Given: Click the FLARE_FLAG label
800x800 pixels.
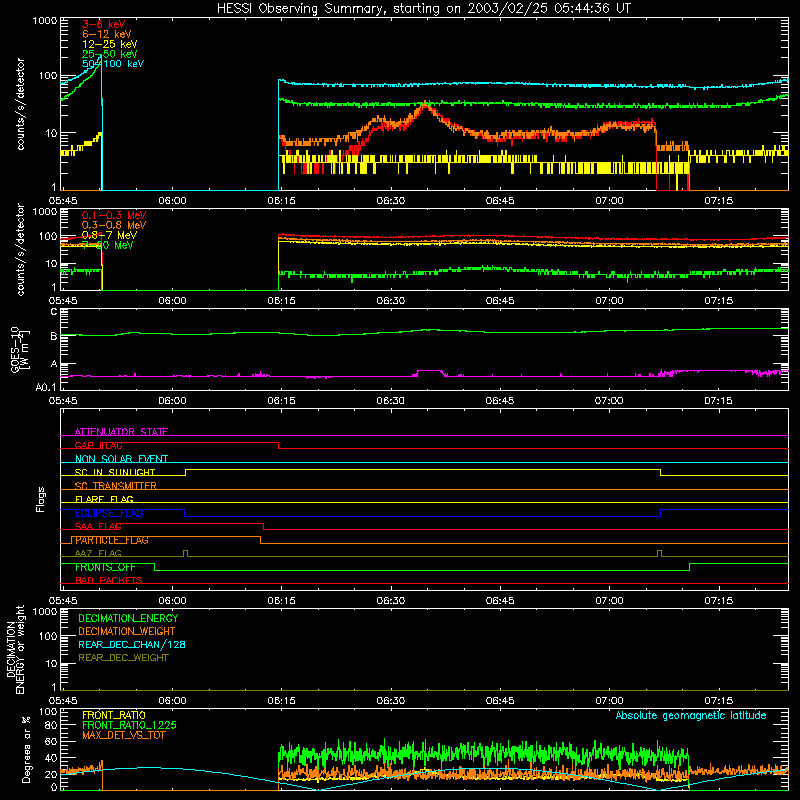Looking at the screenshot, I should point(104,499).
